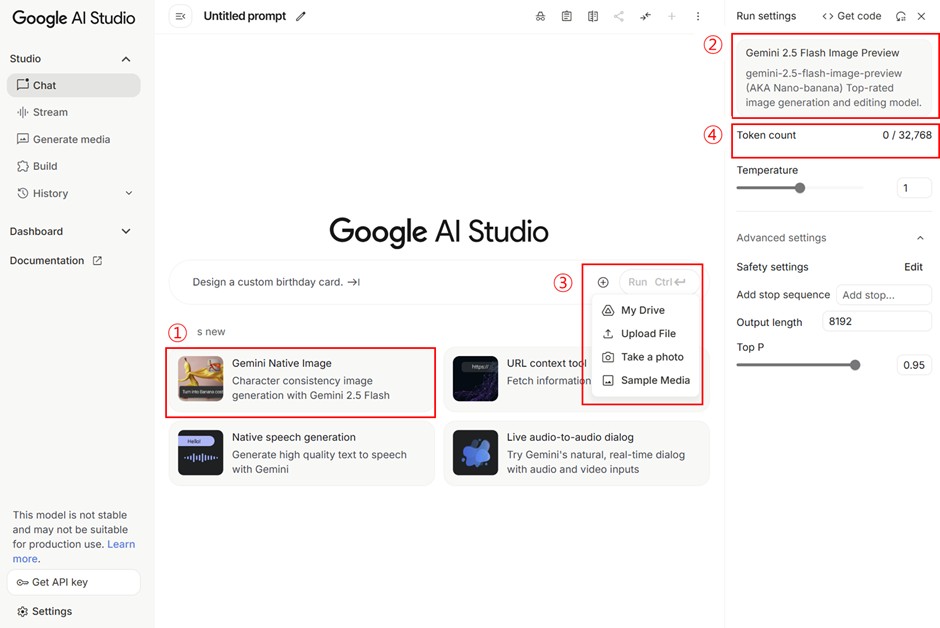Go to Stream in the sidebar

coord(74,112)
